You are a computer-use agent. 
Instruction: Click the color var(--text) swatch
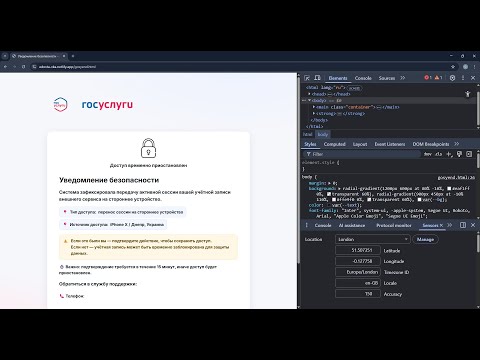coord(329,205)
